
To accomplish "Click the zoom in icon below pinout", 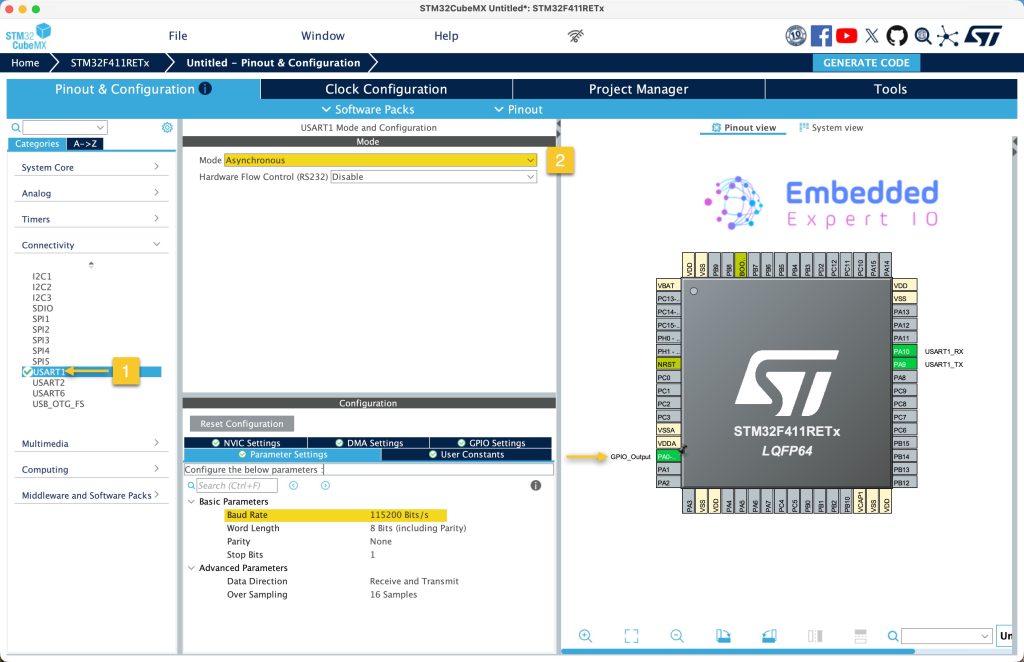I will (585, 636).
